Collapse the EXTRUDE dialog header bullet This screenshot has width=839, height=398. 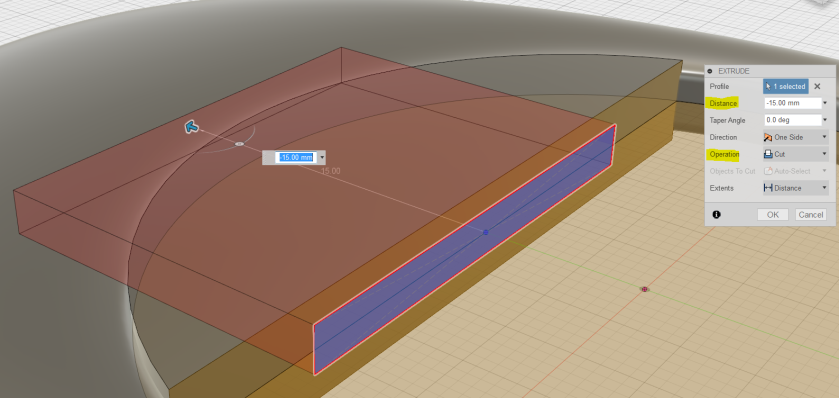point(710,71)
